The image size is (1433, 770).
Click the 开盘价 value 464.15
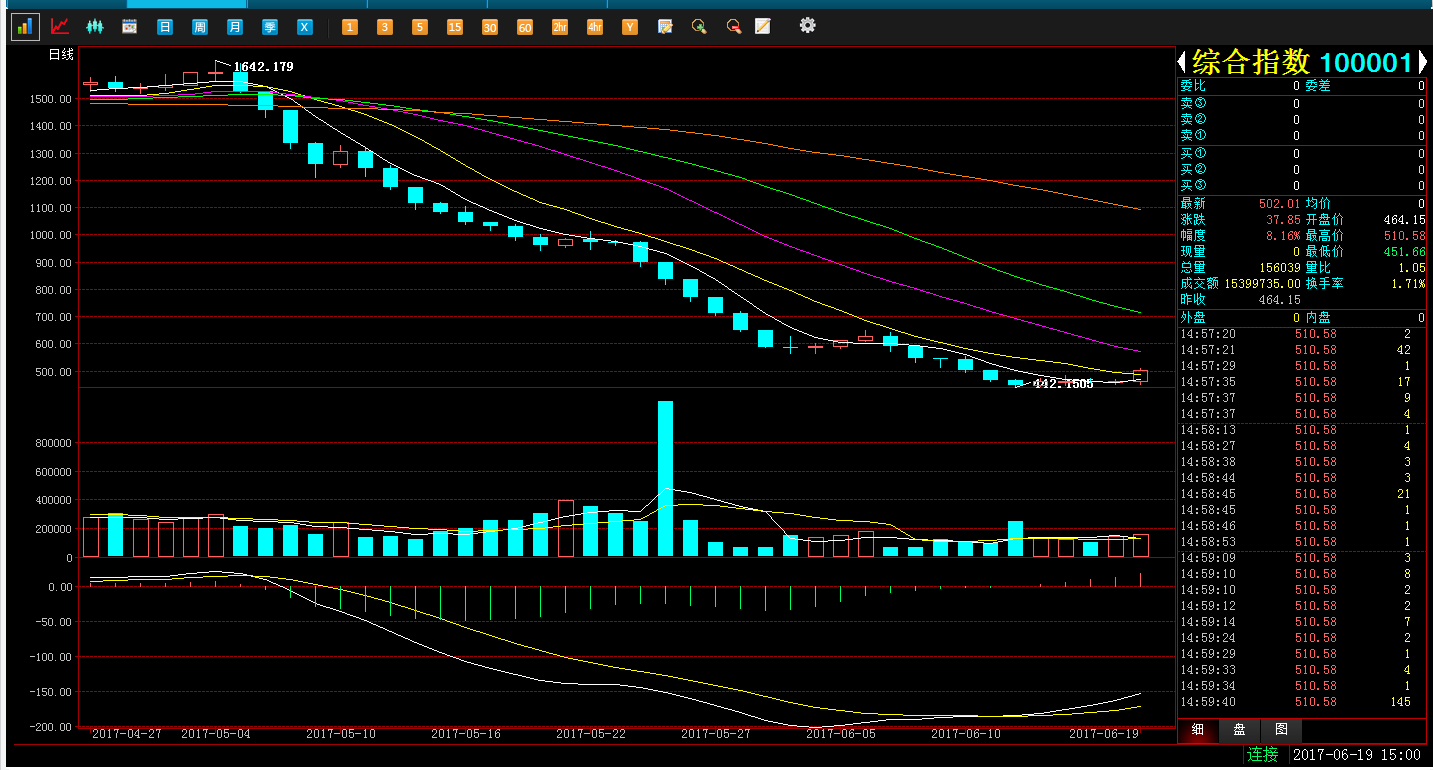click(x=1404, y=220)
